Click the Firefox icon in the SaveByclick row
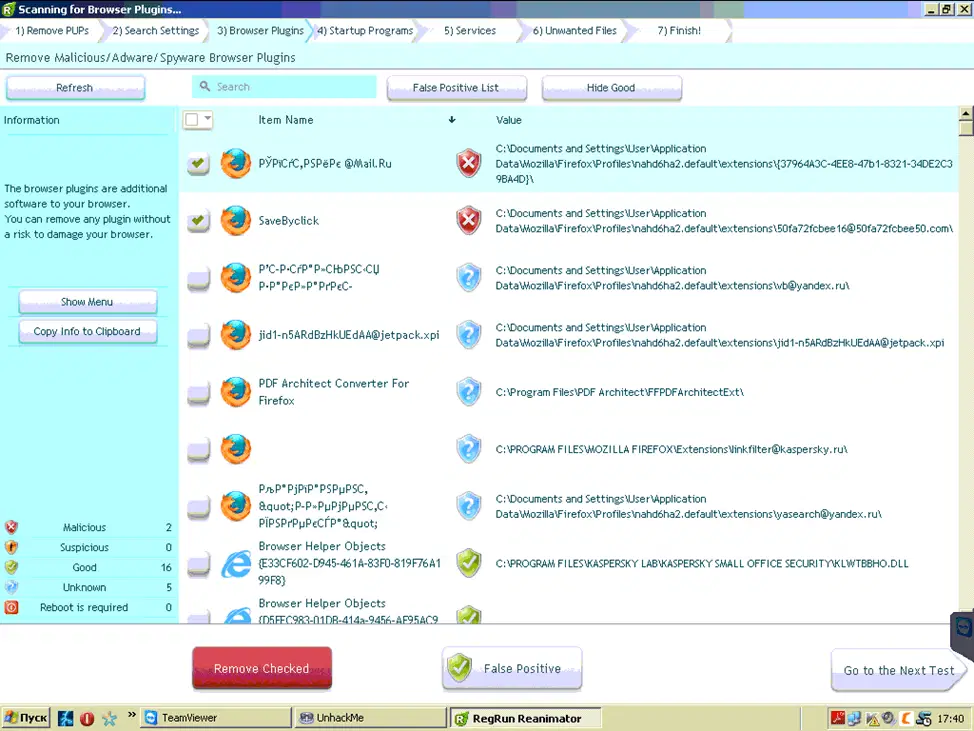This screenshot has height=731, width=974. click(x=235, y=220)
